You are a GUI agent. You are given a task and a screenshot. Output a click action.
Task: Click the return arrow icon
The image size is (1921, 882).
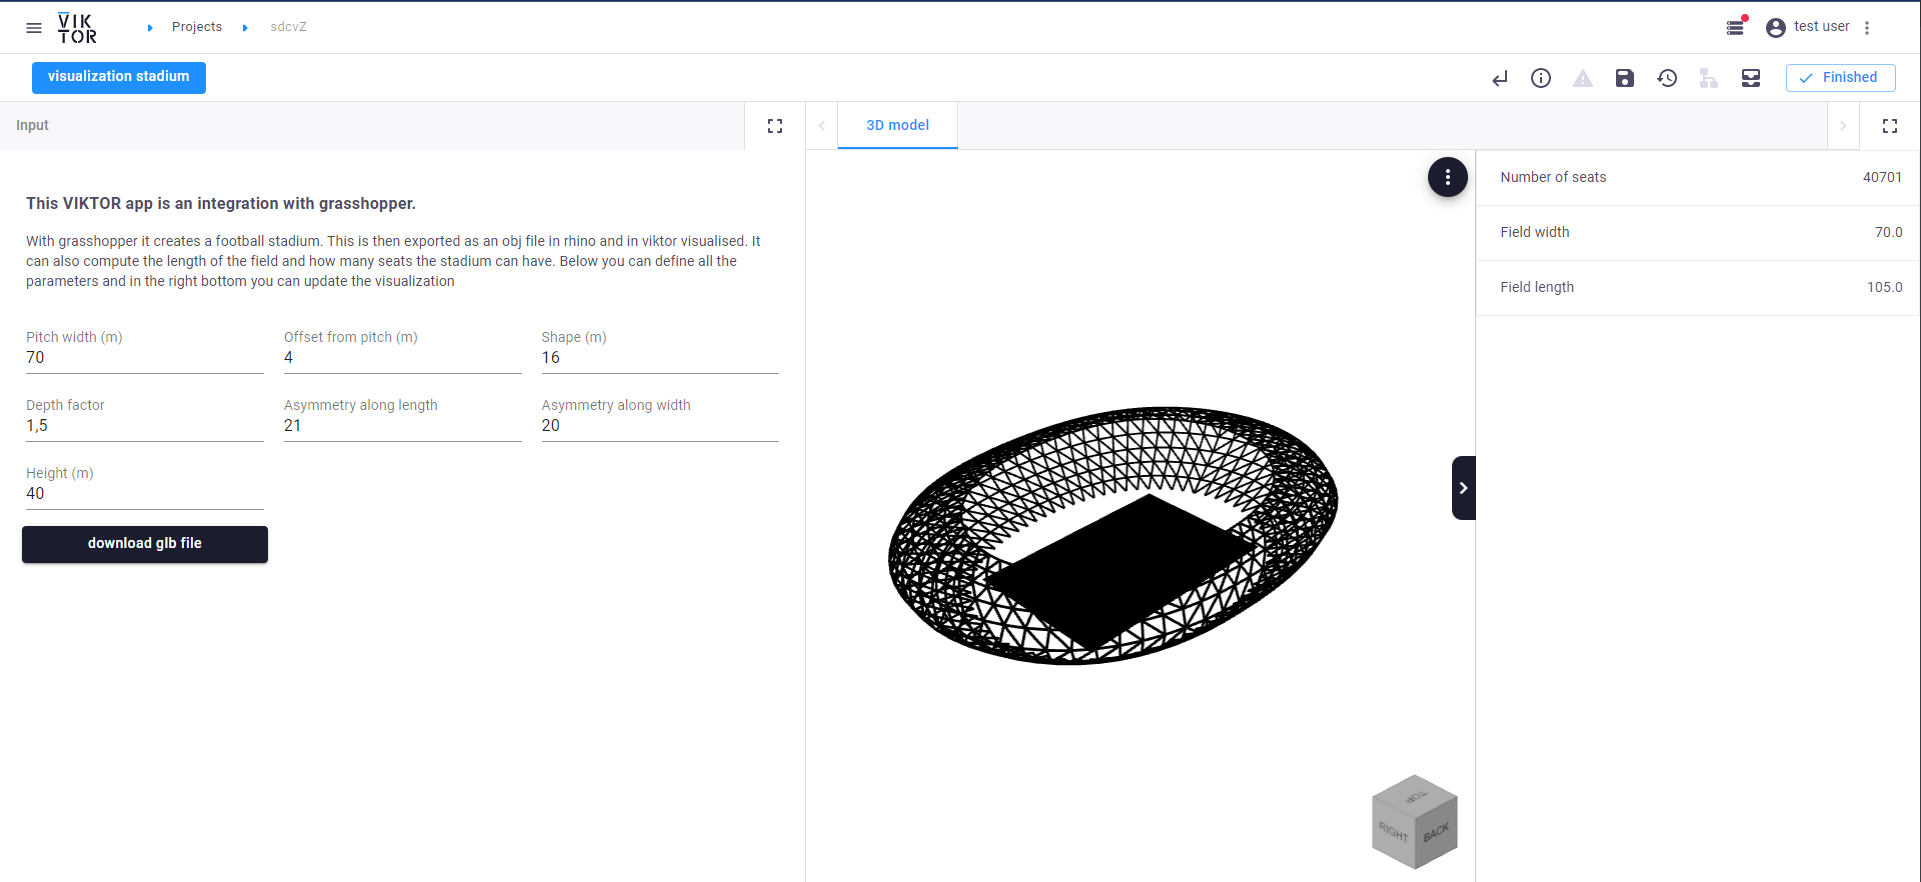point(1499,78)
